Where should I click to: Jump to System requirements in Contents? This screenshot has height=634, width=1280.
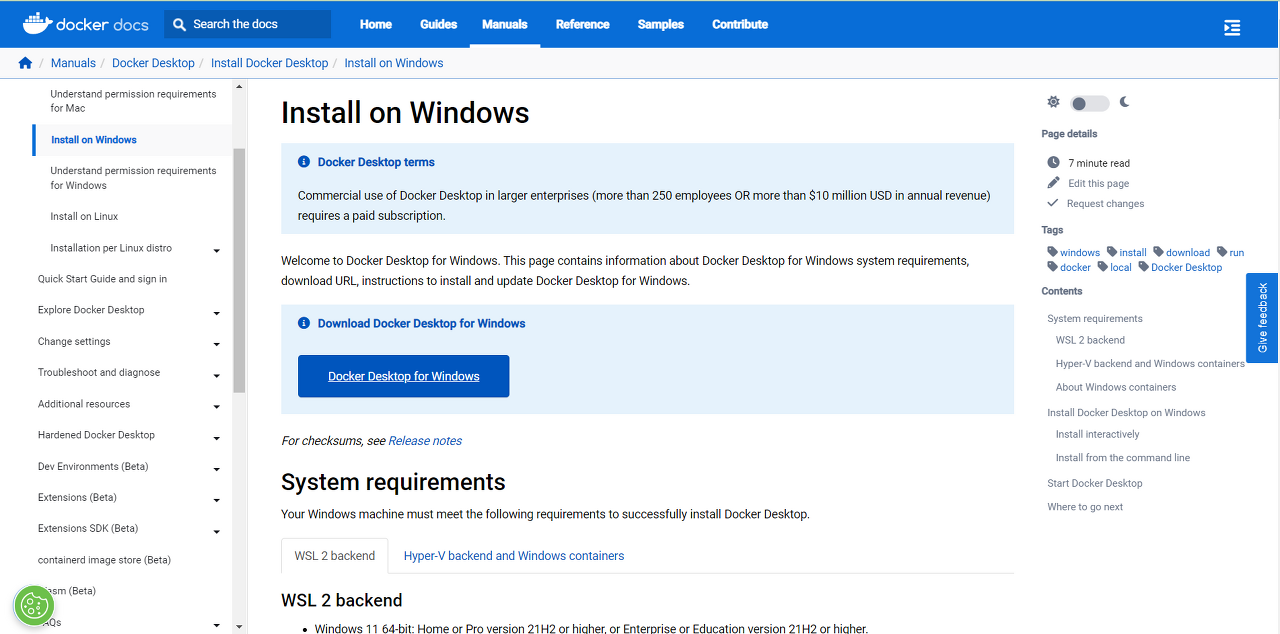pos(1095,318)
